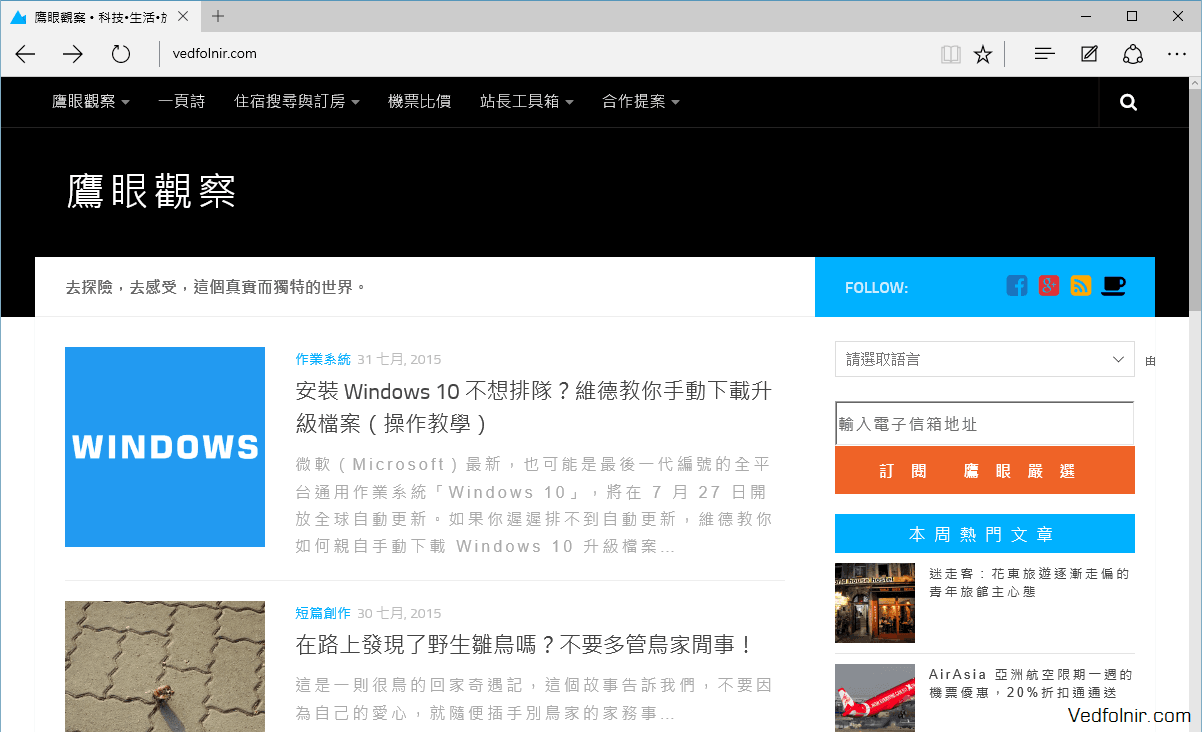Expand the 住宿搜尋與訂房 dropdown menu

tap(297, 101)
